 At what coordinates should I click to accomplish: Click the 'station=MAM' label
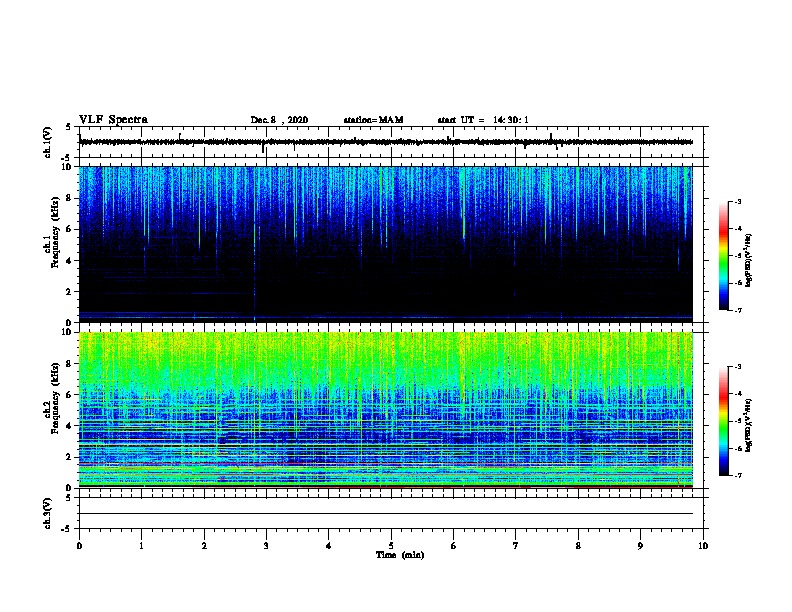(373, 120)
